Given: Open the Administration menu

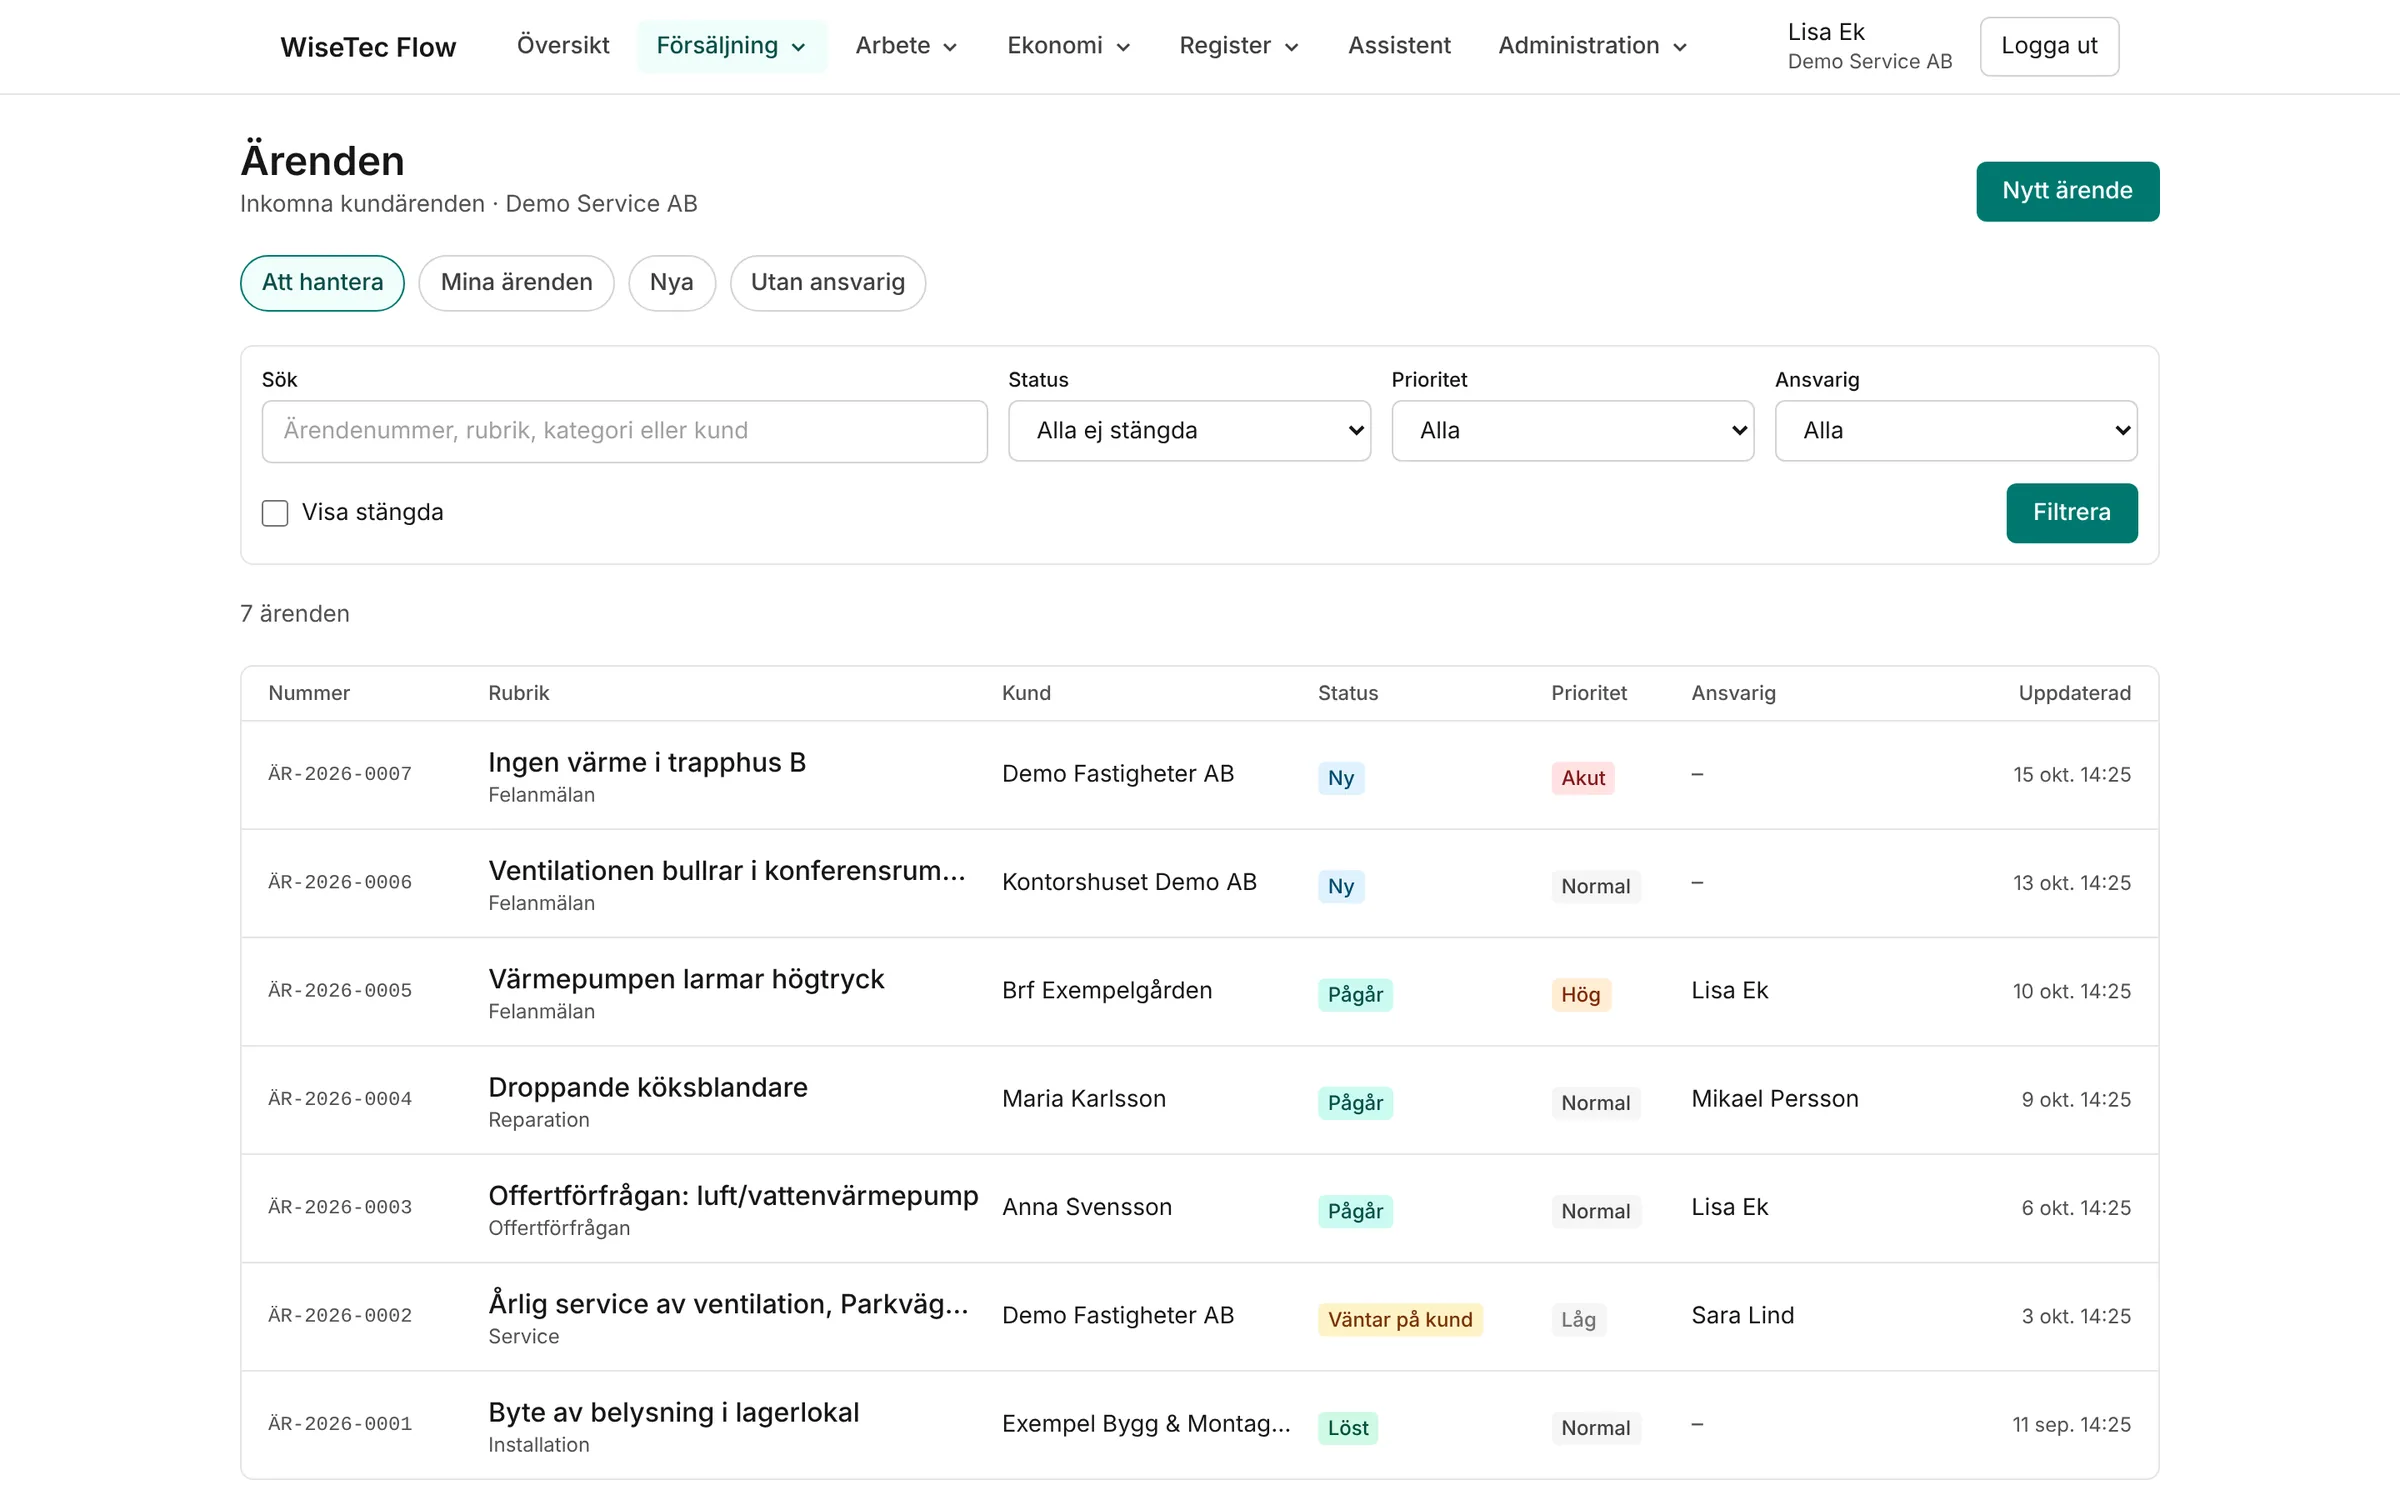Looking at the screenshot, I should point(1592,46).
